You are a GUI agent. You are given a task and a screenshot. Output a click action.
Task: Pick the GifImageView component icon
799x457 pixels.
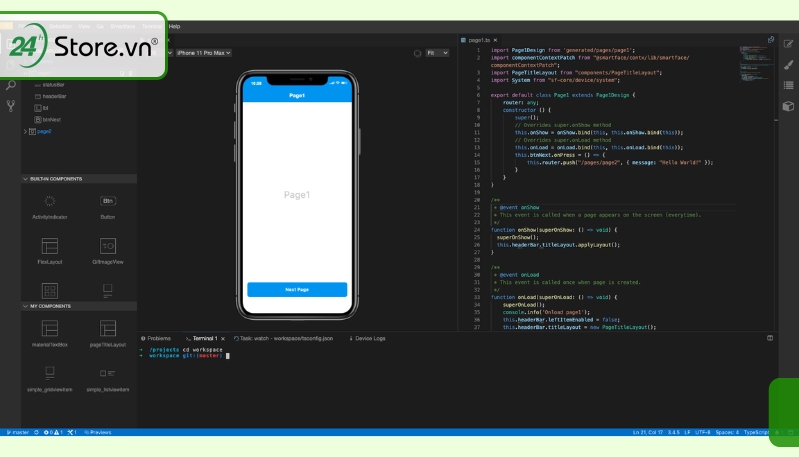pos(108,246)
